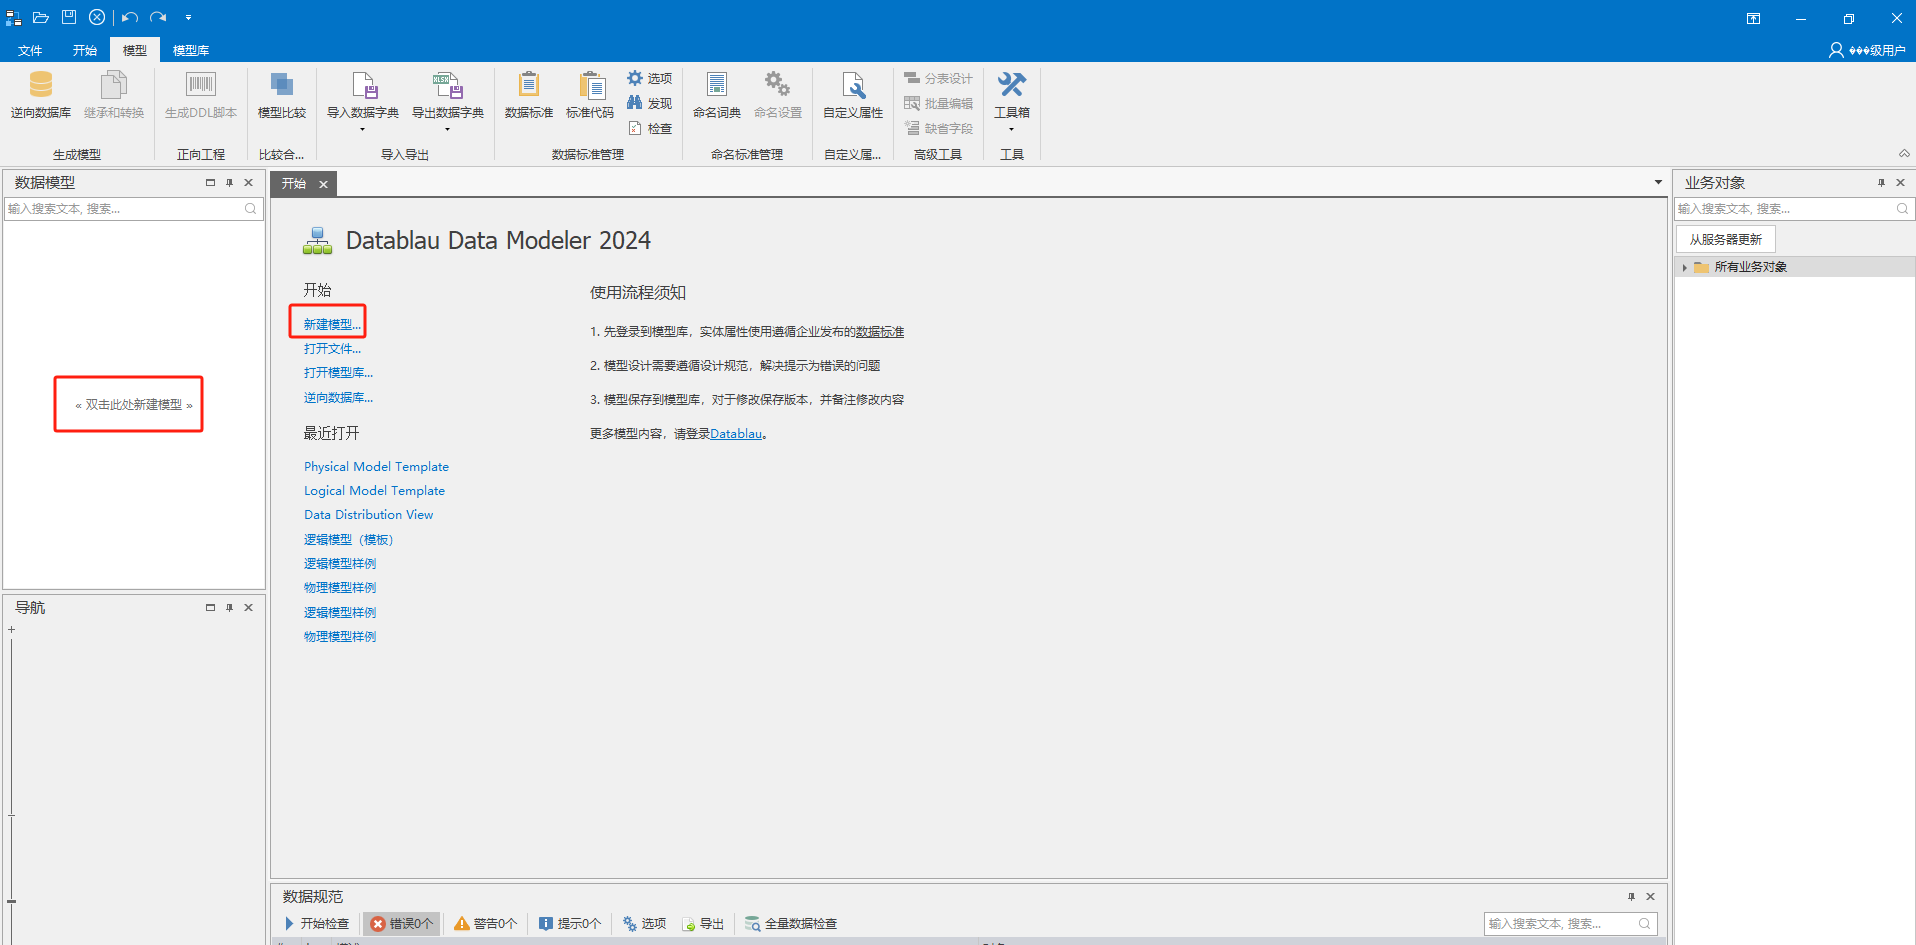Click the 生成DDL脚本 barcode icon

(201, 85)
